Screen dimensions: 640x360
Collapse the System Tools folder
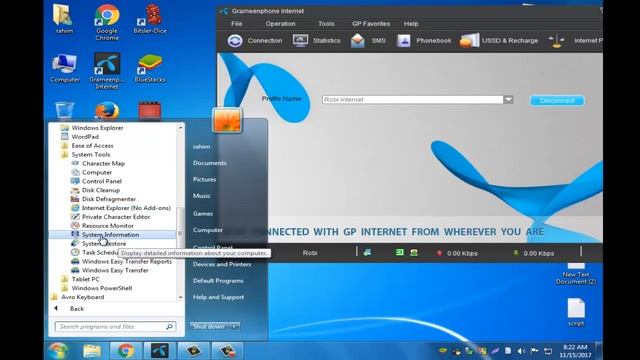[91, 155]
